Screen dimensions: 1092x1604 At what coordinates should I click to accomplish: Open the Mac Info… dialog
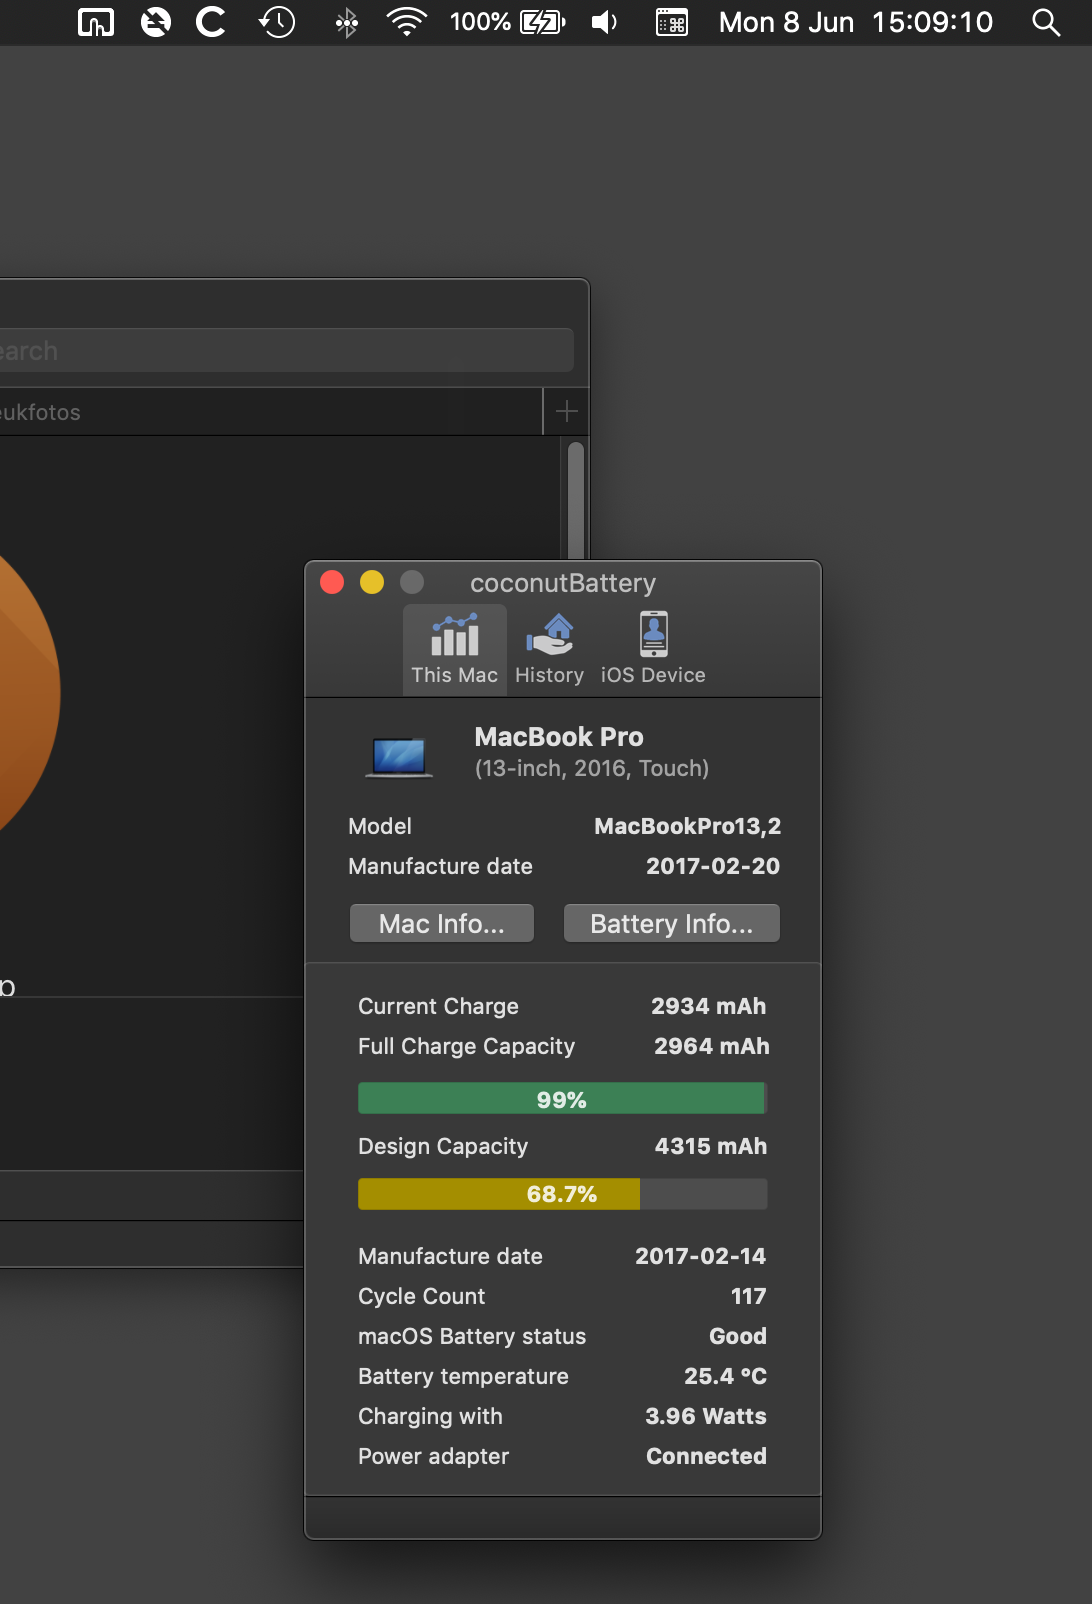point(442,923)
